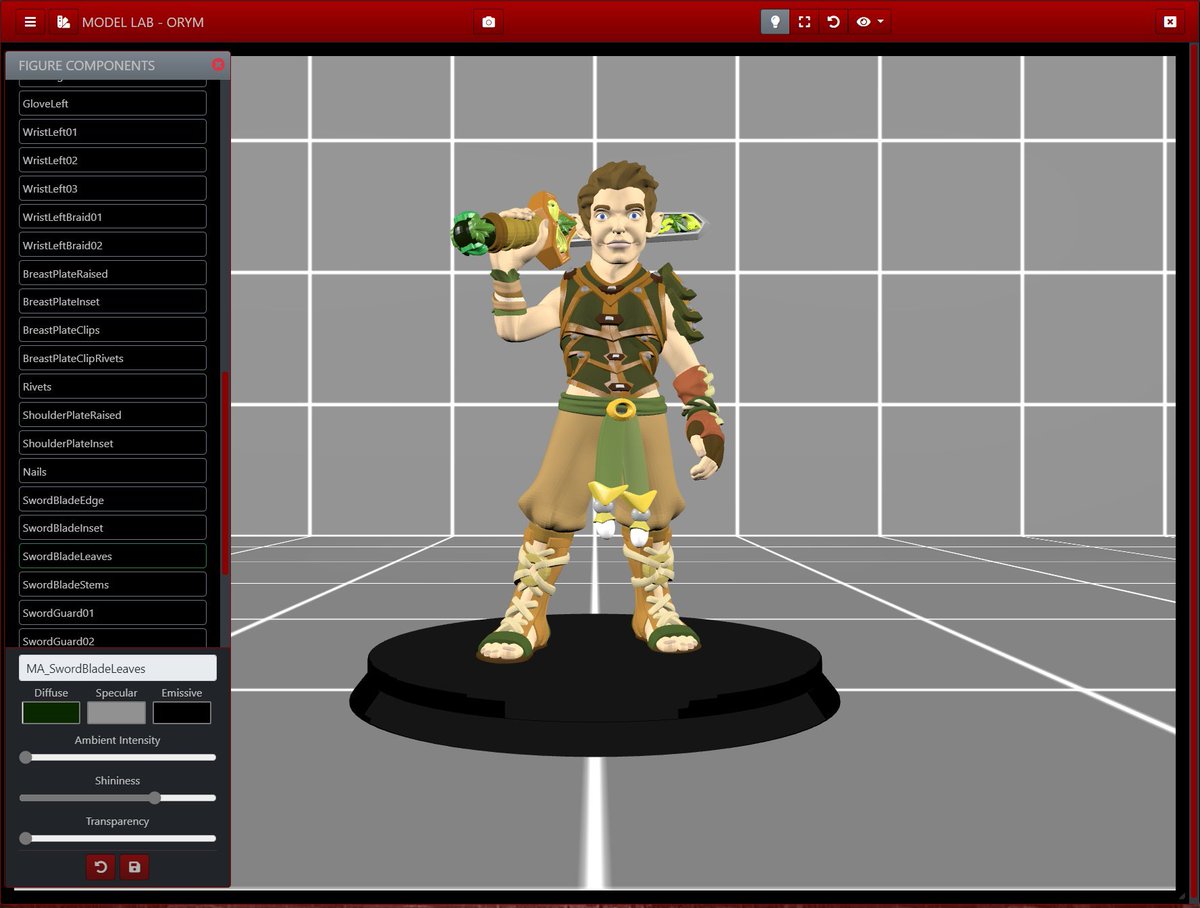Edit the MA_SwordBladeLeaves material name field
The height and width of the screenshot is (908, 1200).
point(118,668)
